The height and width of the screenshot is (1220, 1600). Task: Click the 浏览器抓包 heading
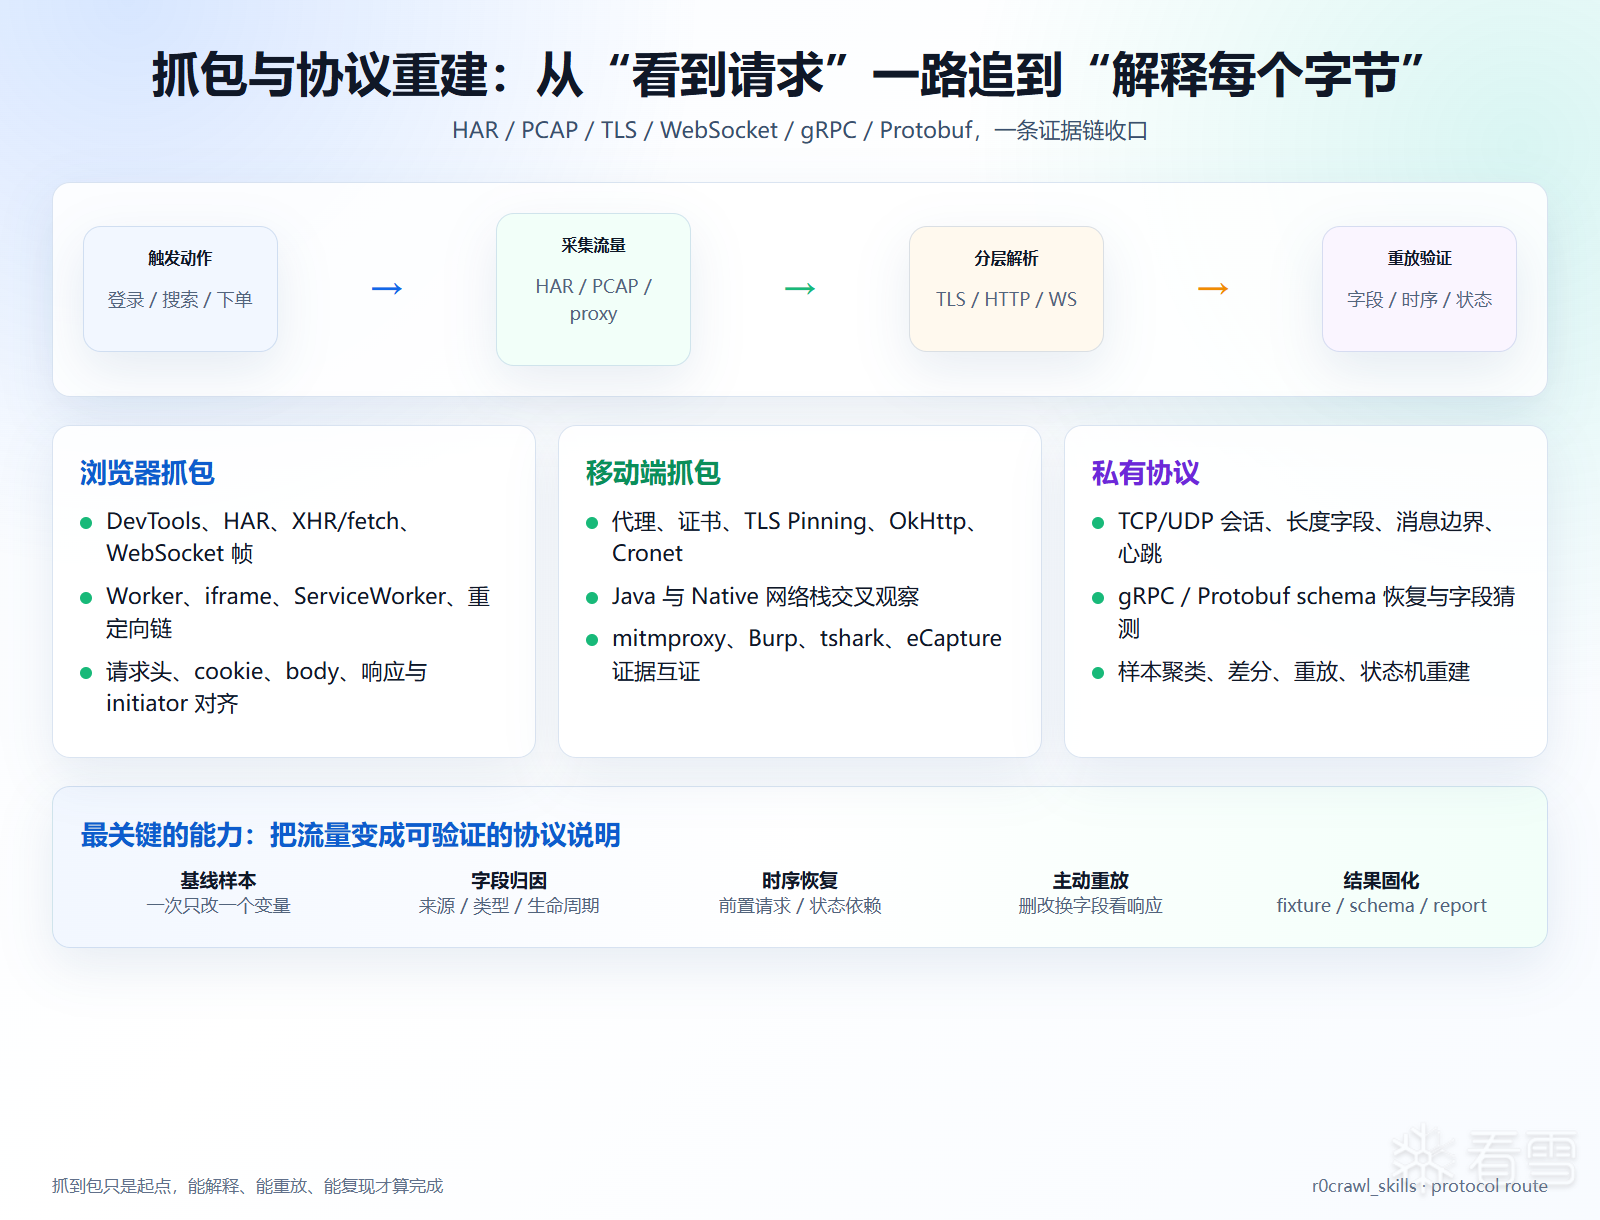147,473
